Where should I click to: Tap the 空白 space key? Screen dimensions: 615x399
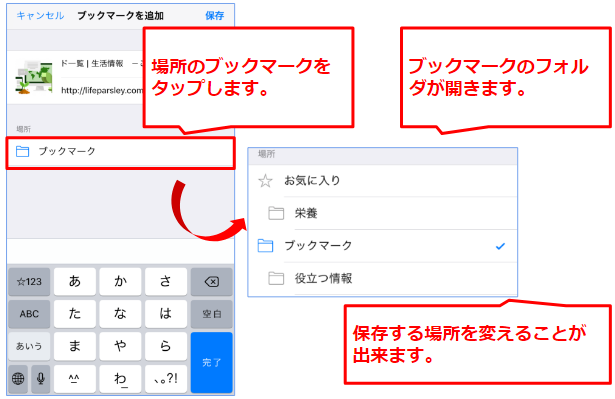click(x=212, y=314)
